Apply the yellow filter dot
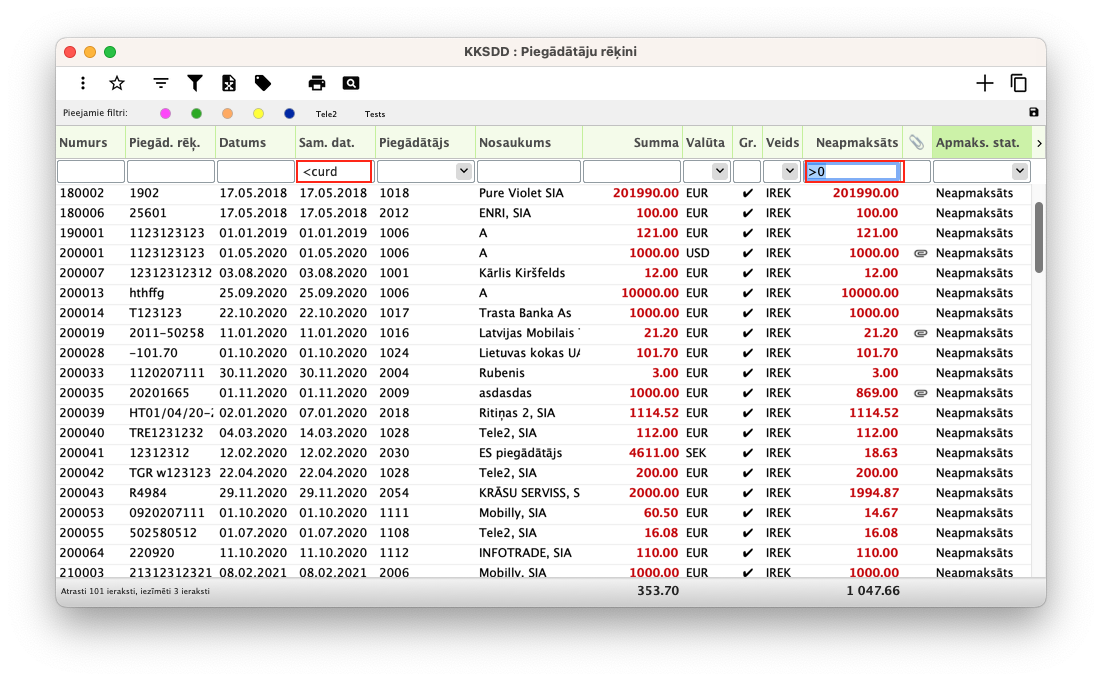 [259, 114]
